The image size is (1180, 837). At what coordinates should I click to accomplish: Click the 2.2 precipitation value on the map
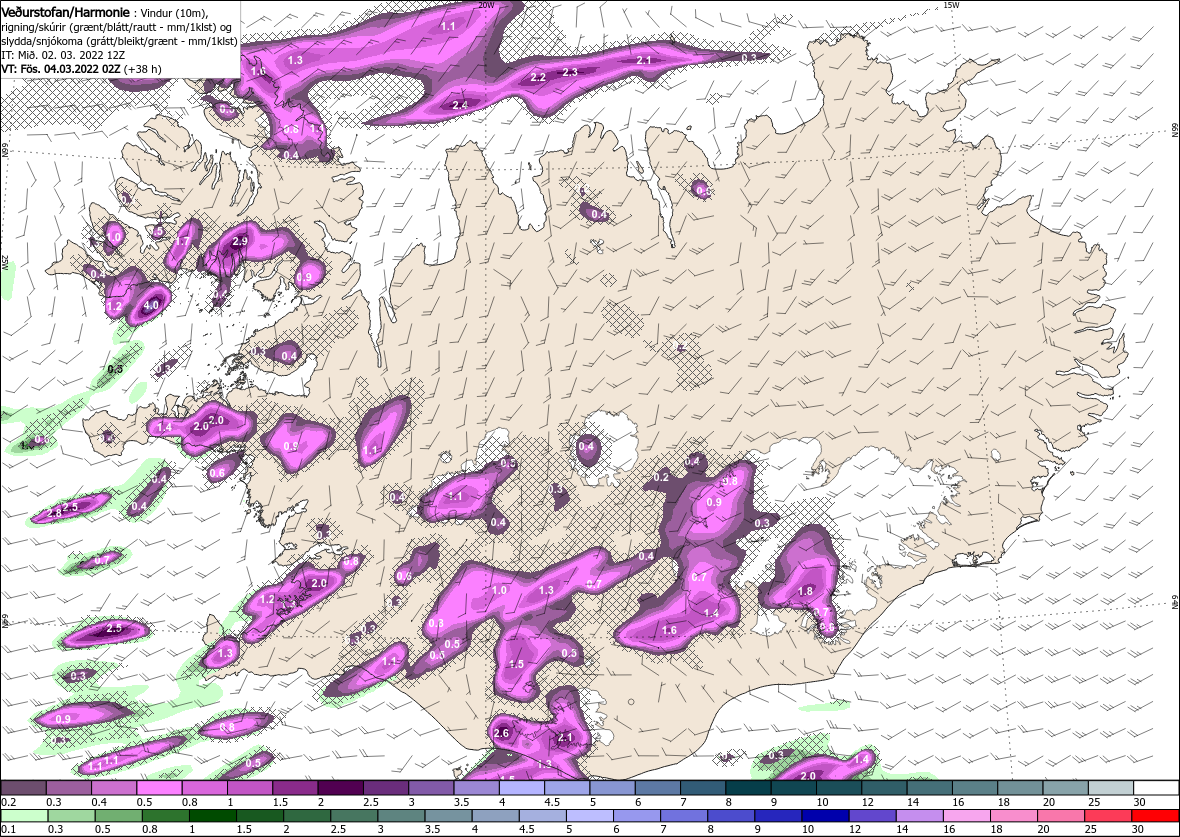[538, 78]
